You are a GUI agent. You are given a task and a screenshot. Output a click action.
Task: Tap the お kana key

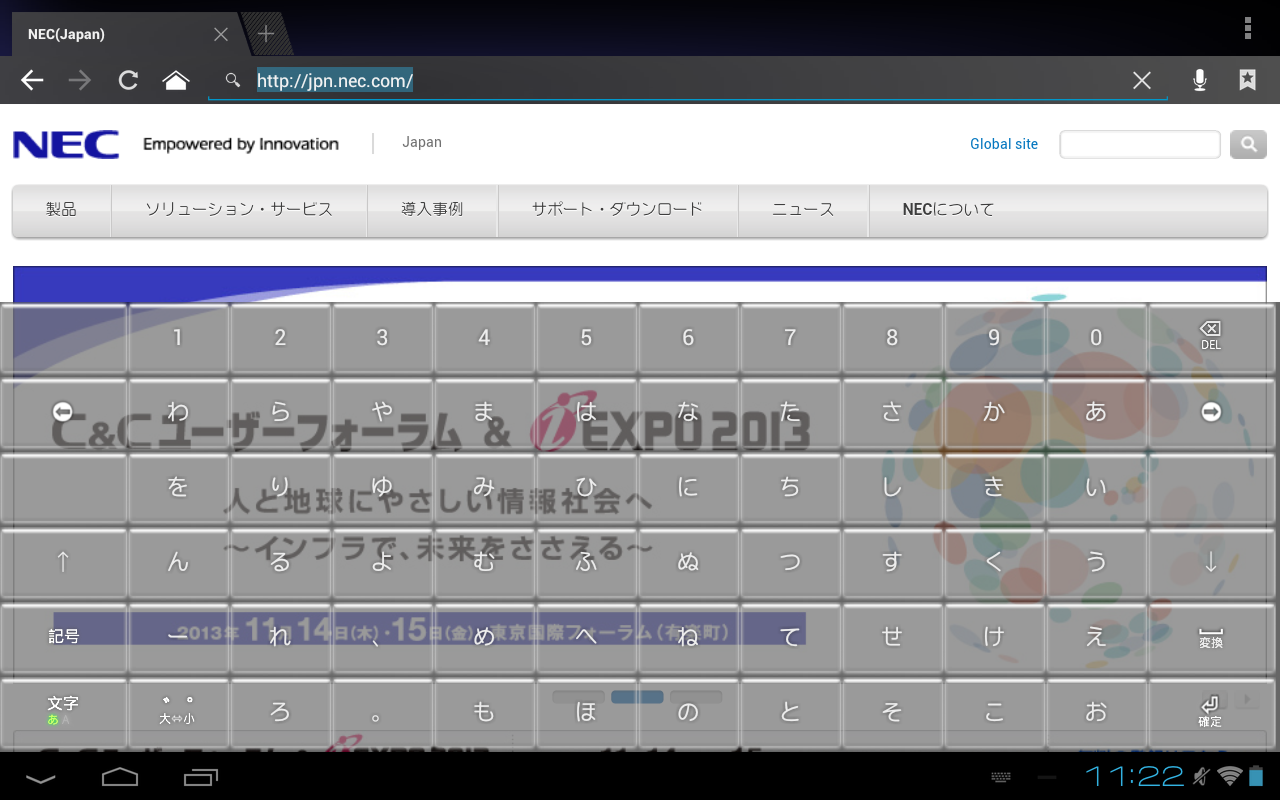pos(1096,711)
